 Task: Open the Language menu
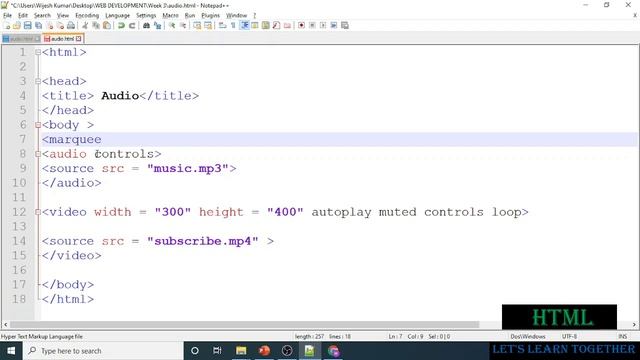117,15
